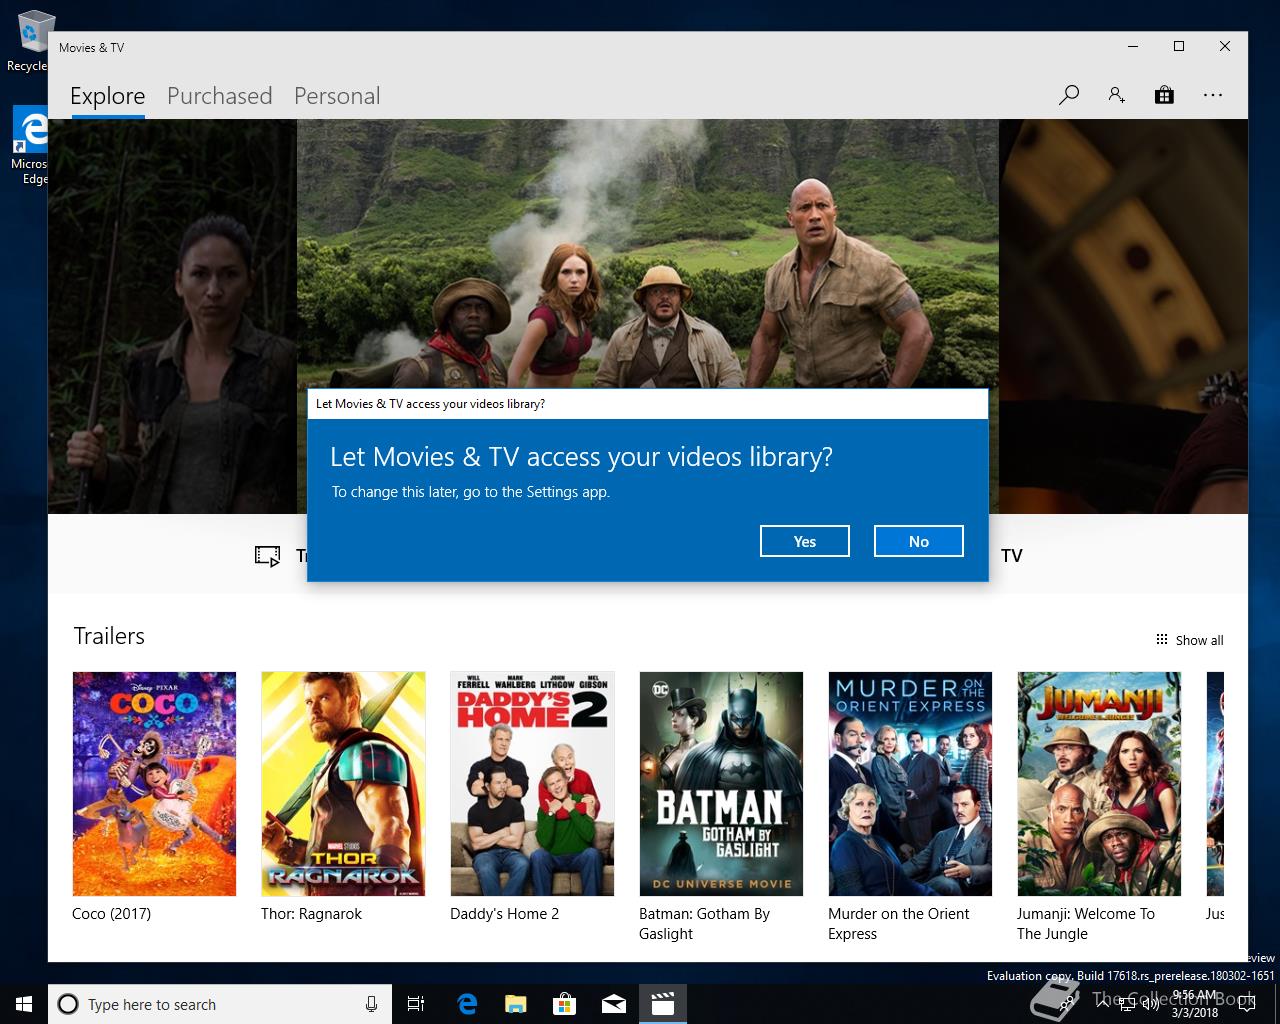
Task: Open the Thor: Ragnarok poster
Action: (x=343, y=784)
